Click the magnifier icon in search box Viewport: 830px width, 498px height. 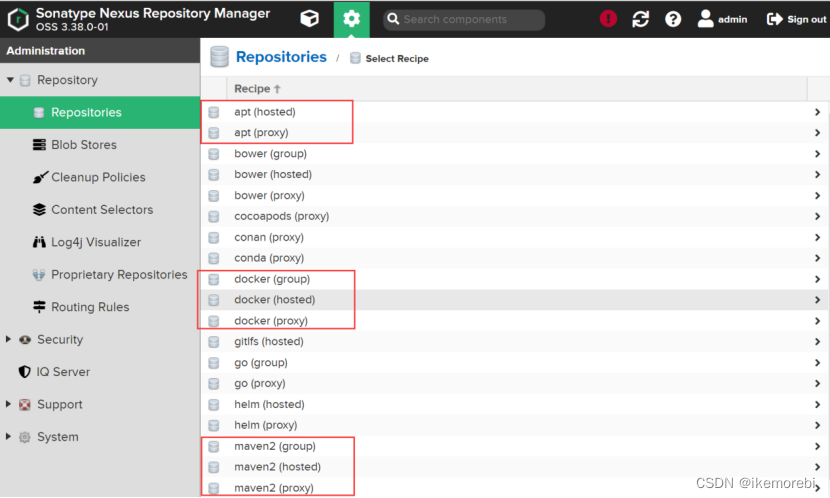[x=393, y=19]
